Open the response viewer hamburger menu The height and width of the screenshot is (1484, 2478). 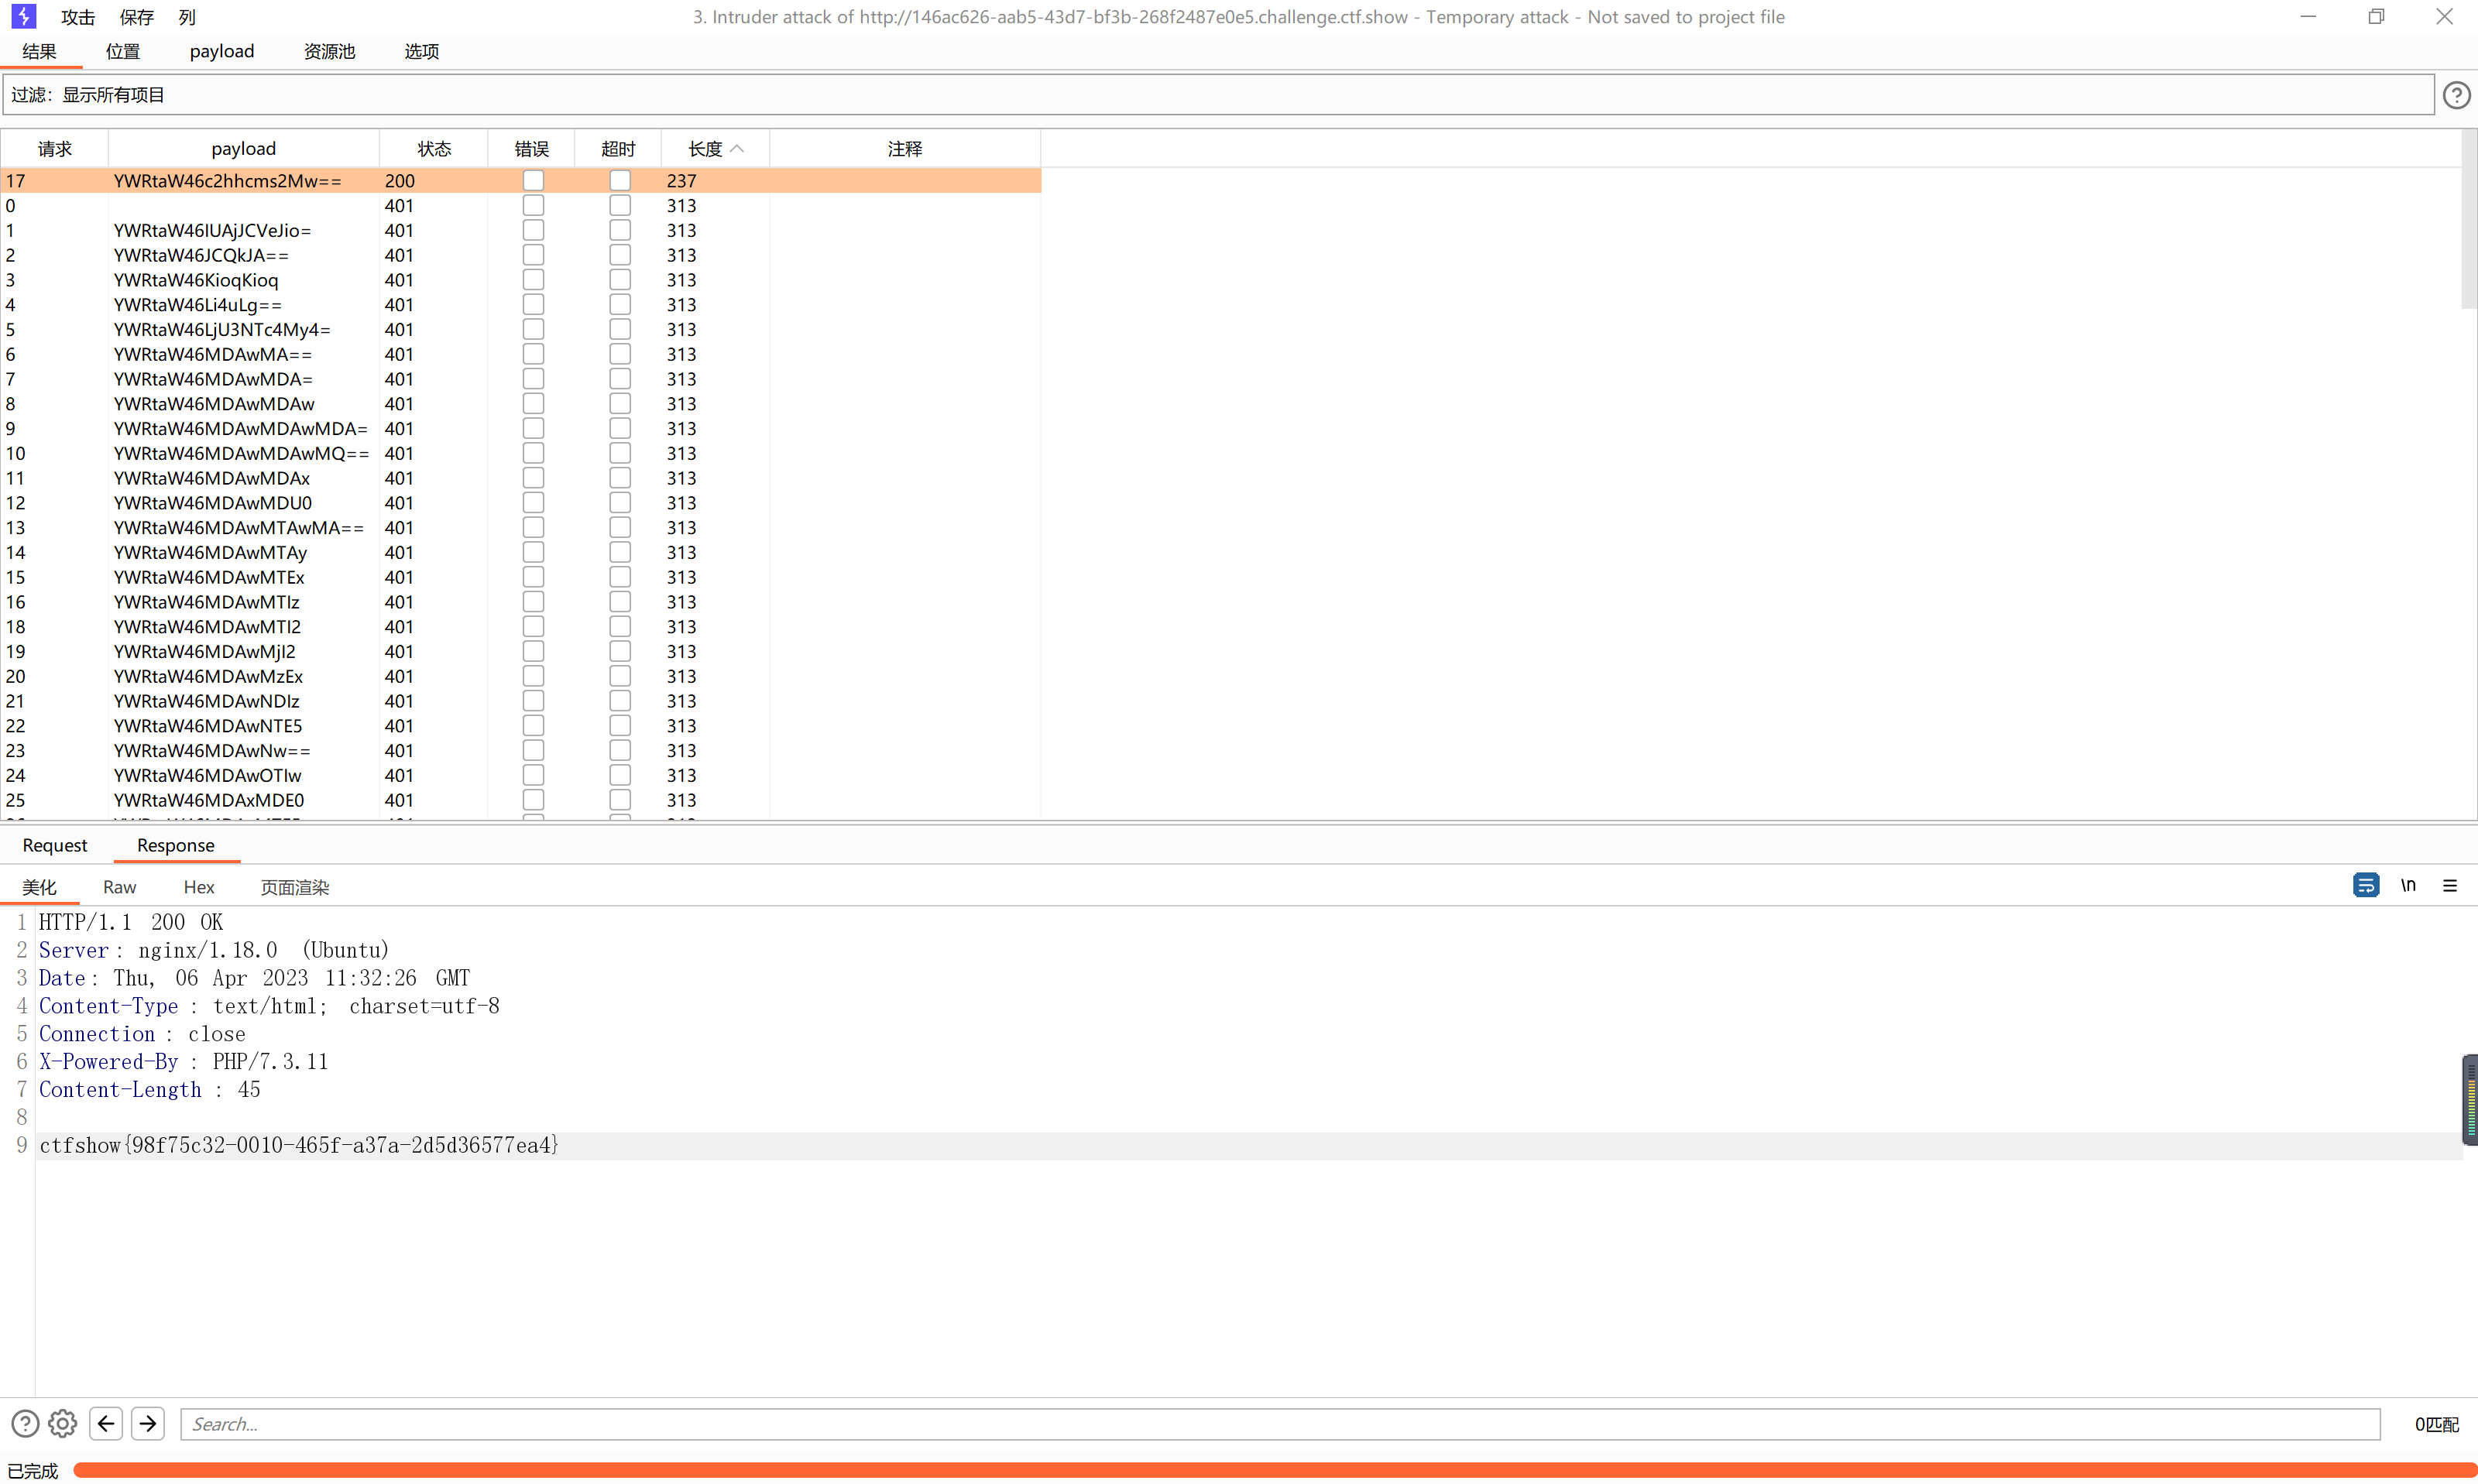[x=2449, y=885]
